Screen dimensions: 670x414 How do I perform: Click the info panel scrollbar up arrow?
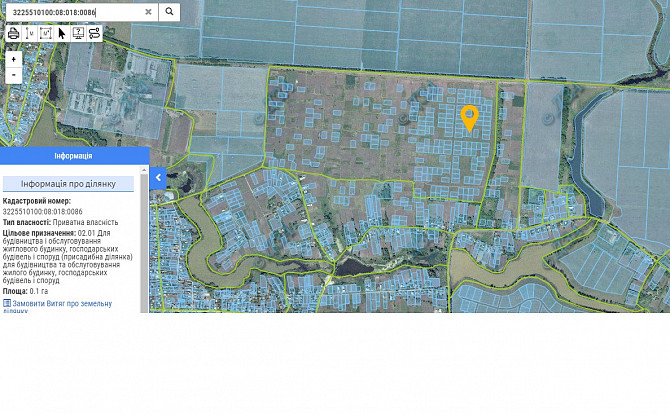click(x=144, y=170)
